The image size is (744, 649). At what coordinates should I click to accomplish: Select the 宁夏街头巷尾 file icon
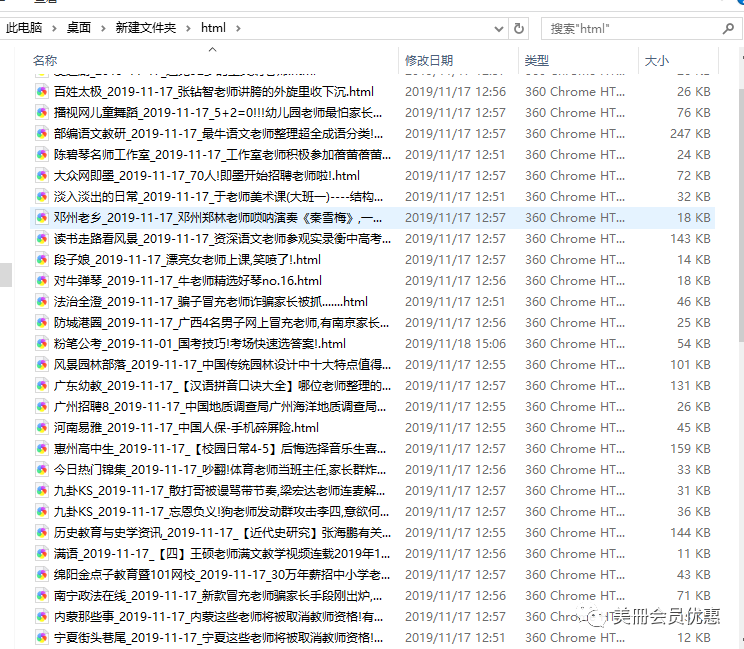[x=42, y=638]
